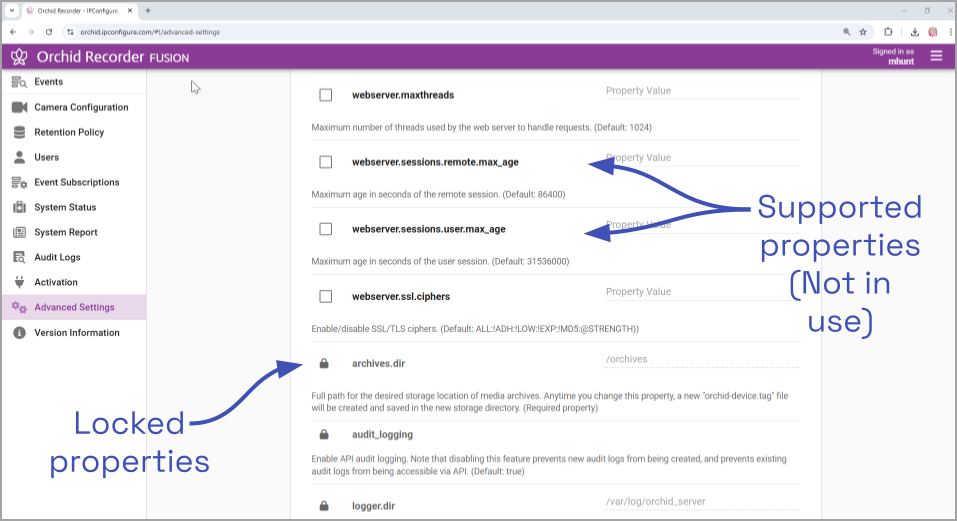Open browser extensions puzzle icon

pos(888,32)
